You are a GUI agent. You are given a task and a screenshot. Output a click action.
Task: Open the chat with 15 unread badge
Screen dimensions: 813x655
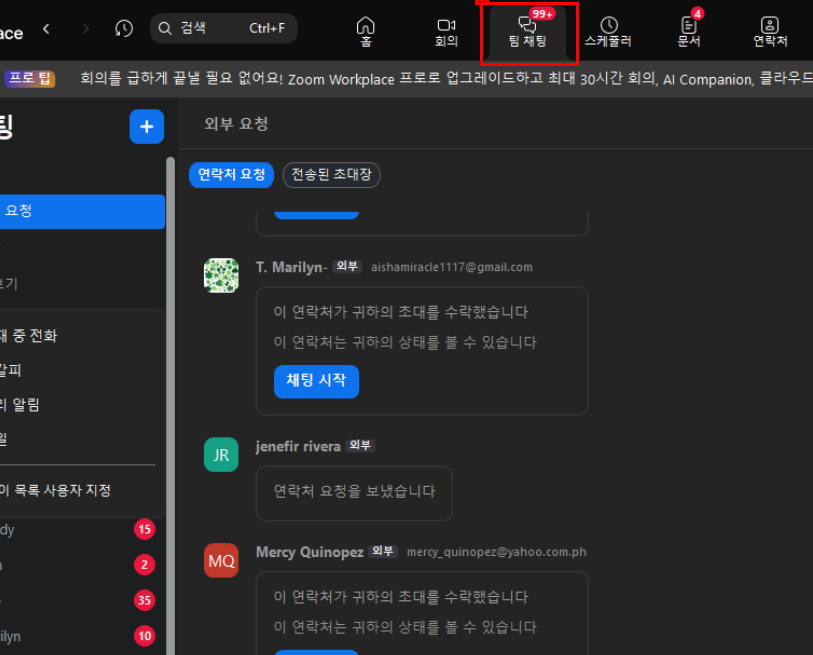coord(70,529)
